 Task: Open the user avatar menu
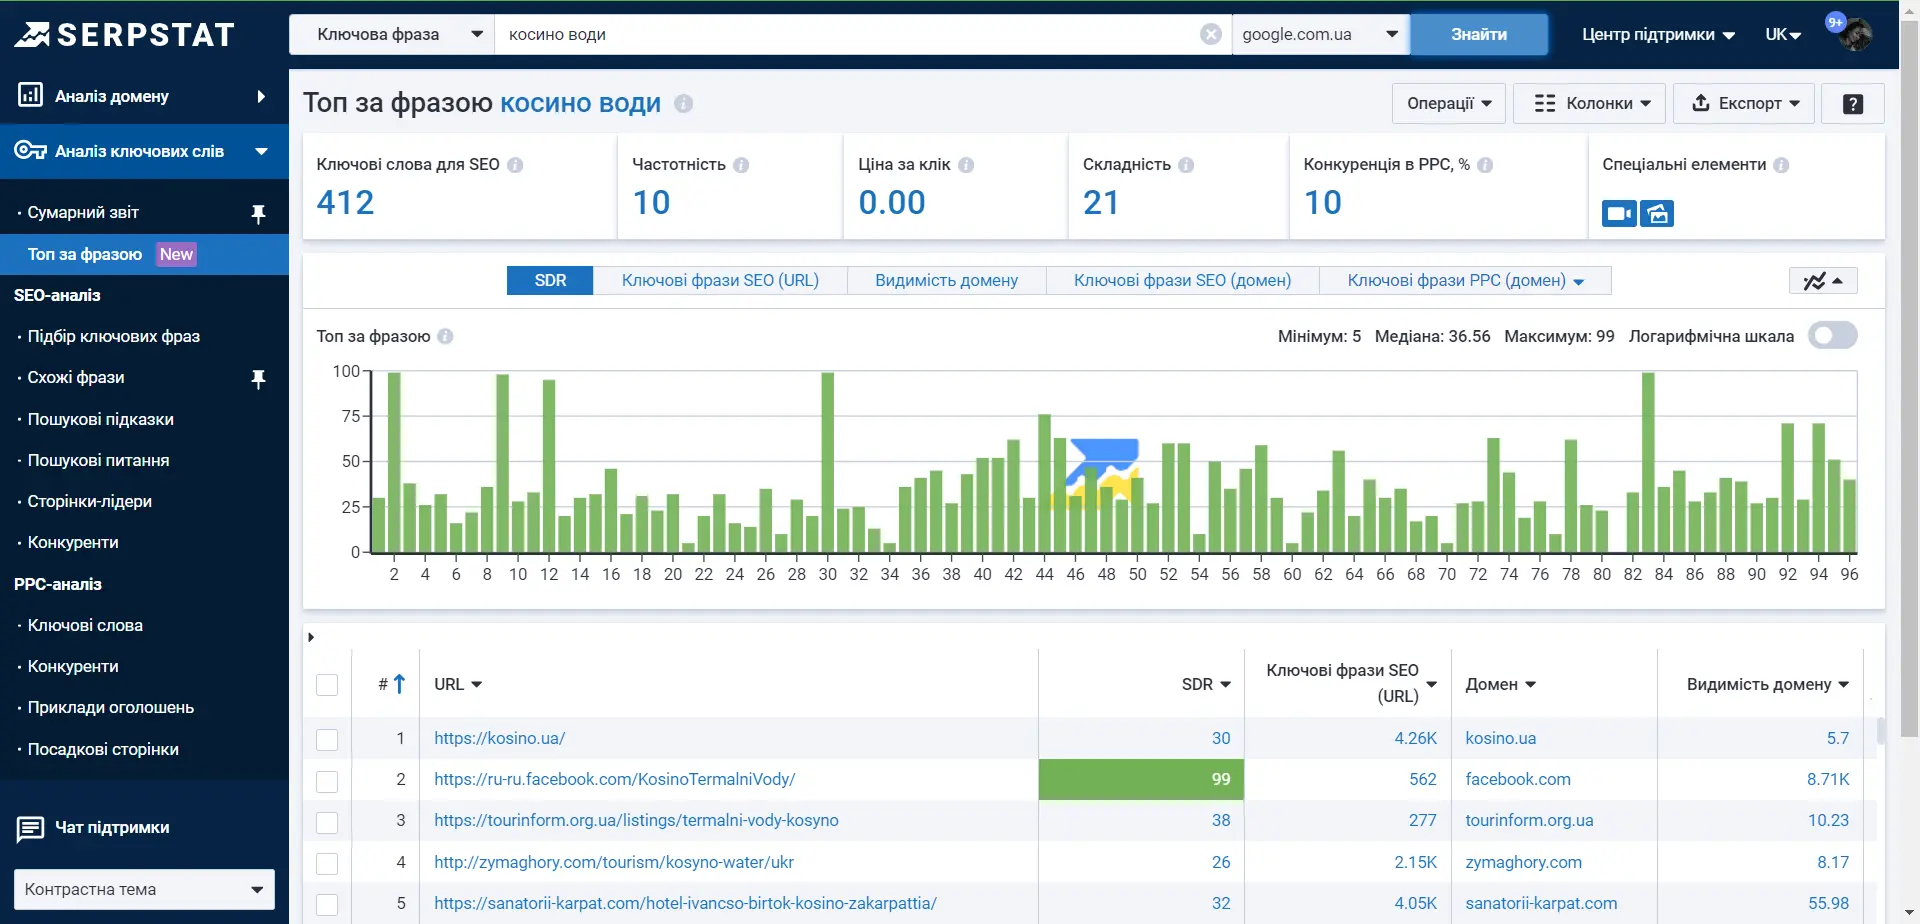[1856, 34]
